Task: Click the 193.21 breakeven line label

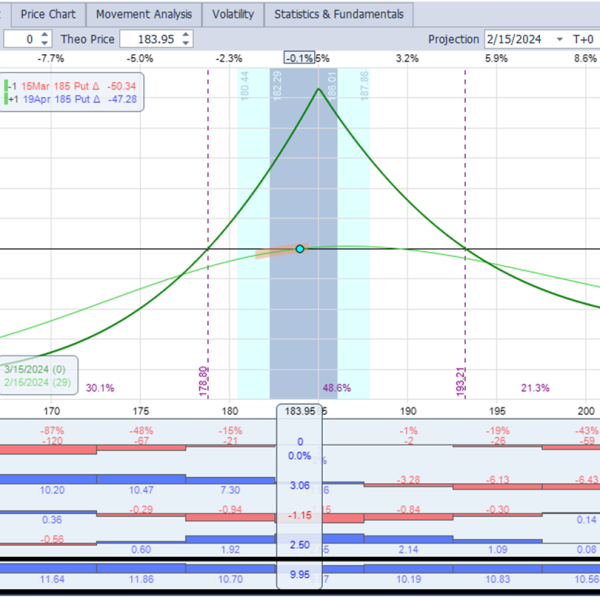Action: [461, 383]
